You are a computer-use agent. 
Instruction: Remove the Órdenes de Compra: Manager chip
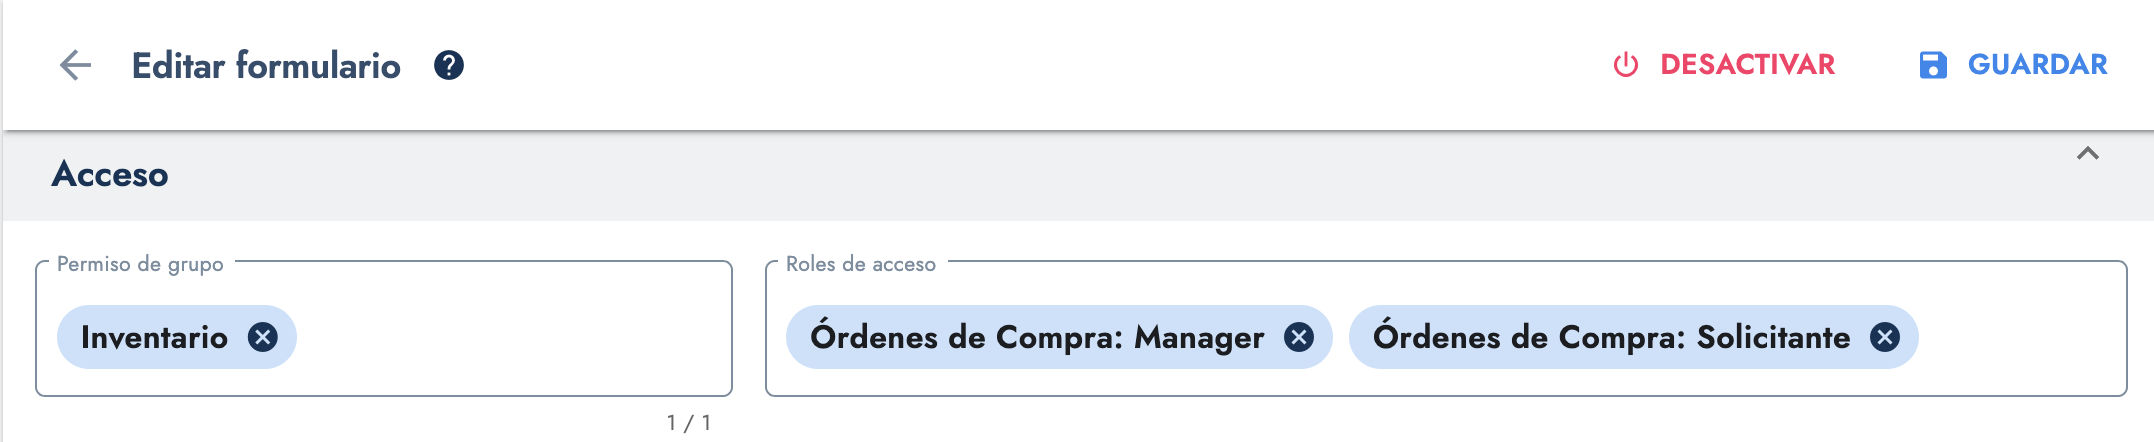(x=1299, y=338)
